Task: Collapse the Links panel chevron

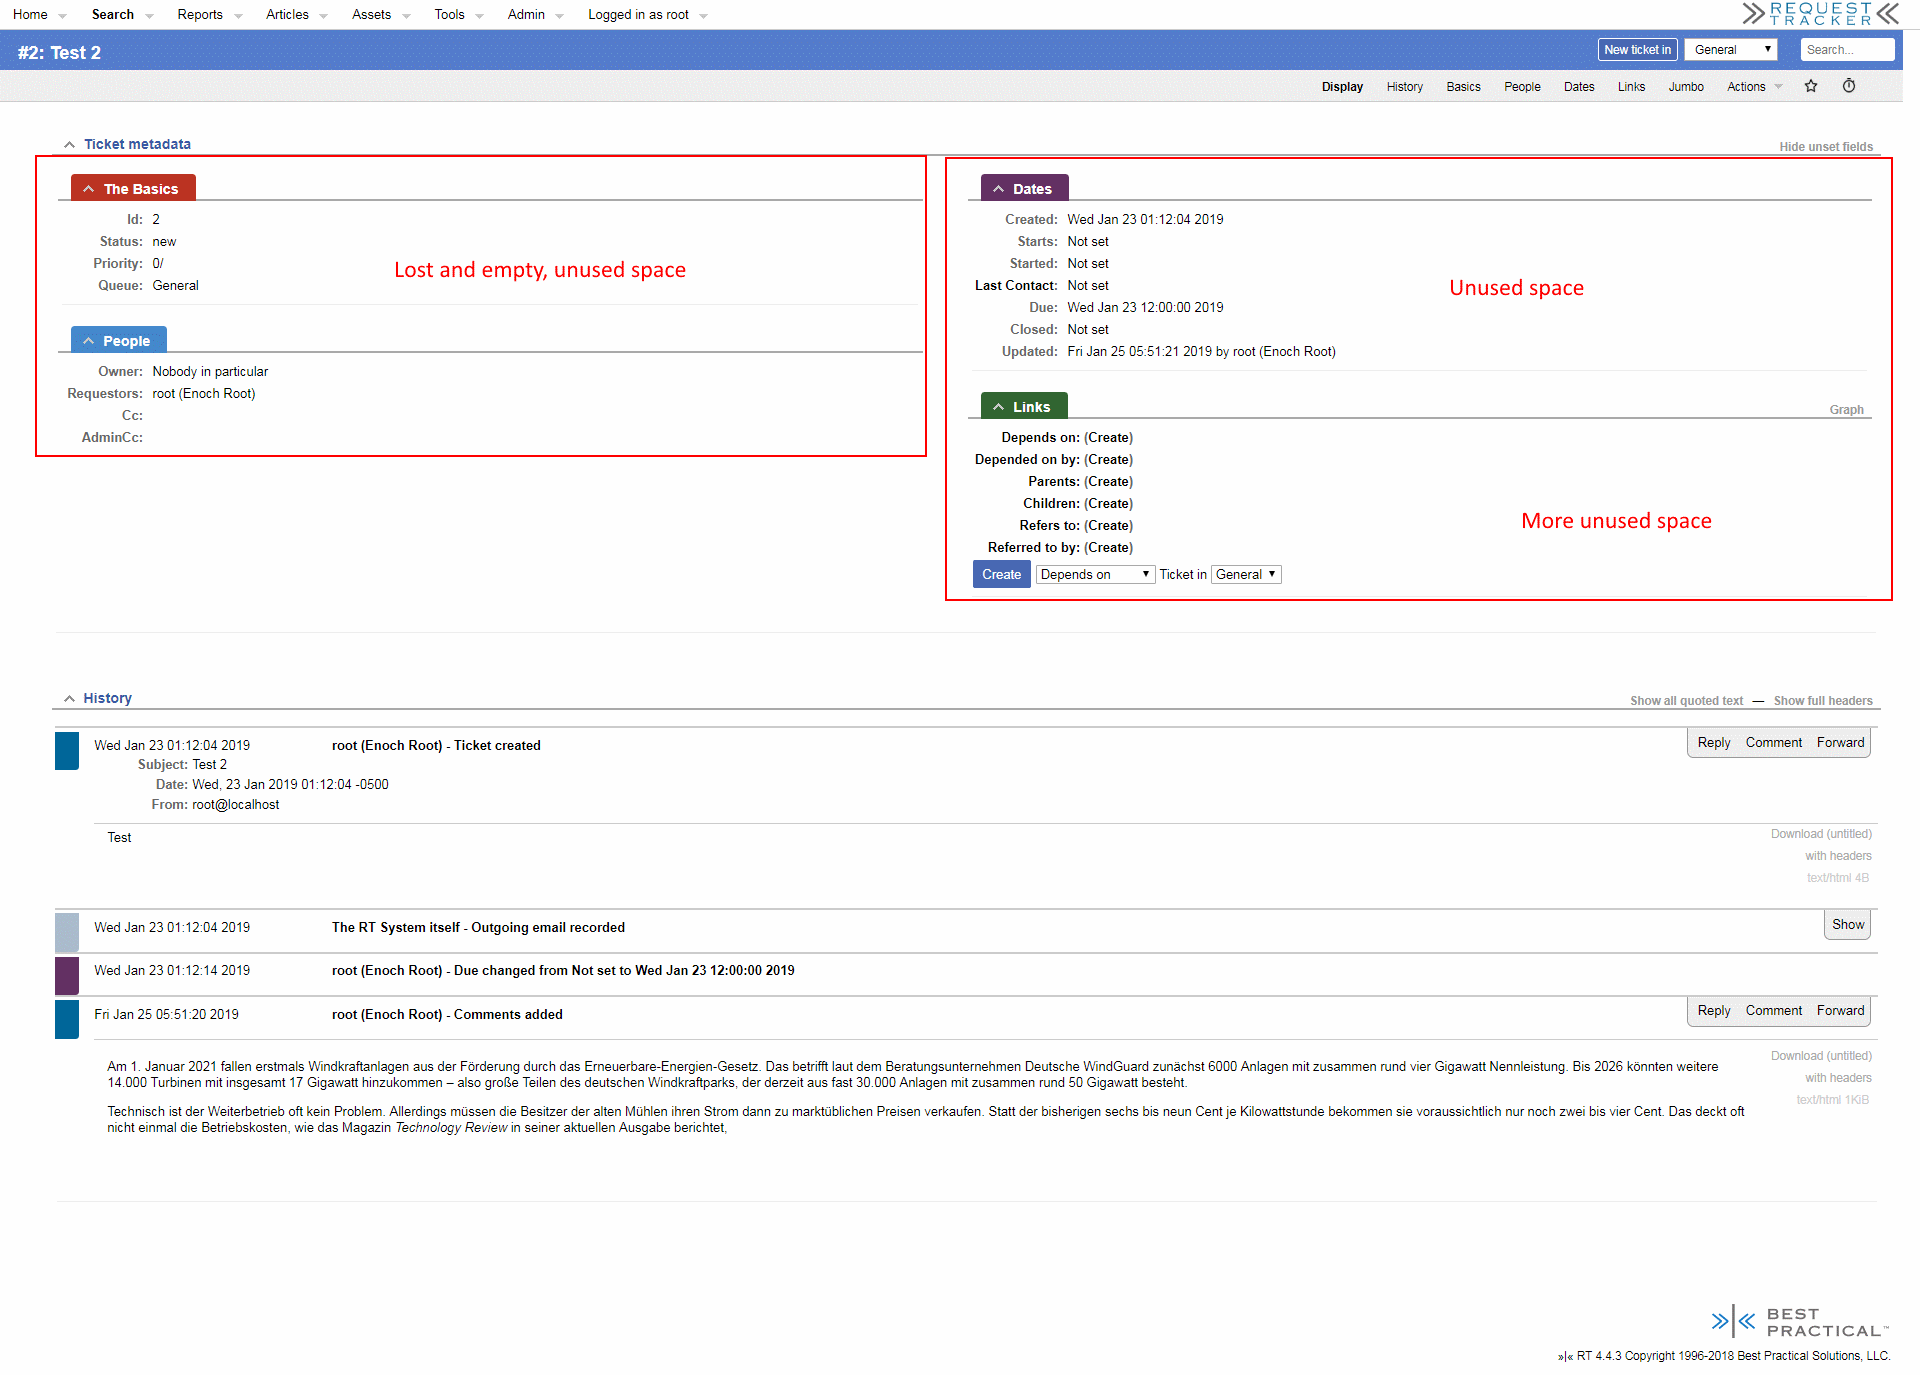Action: click(998, 407)
